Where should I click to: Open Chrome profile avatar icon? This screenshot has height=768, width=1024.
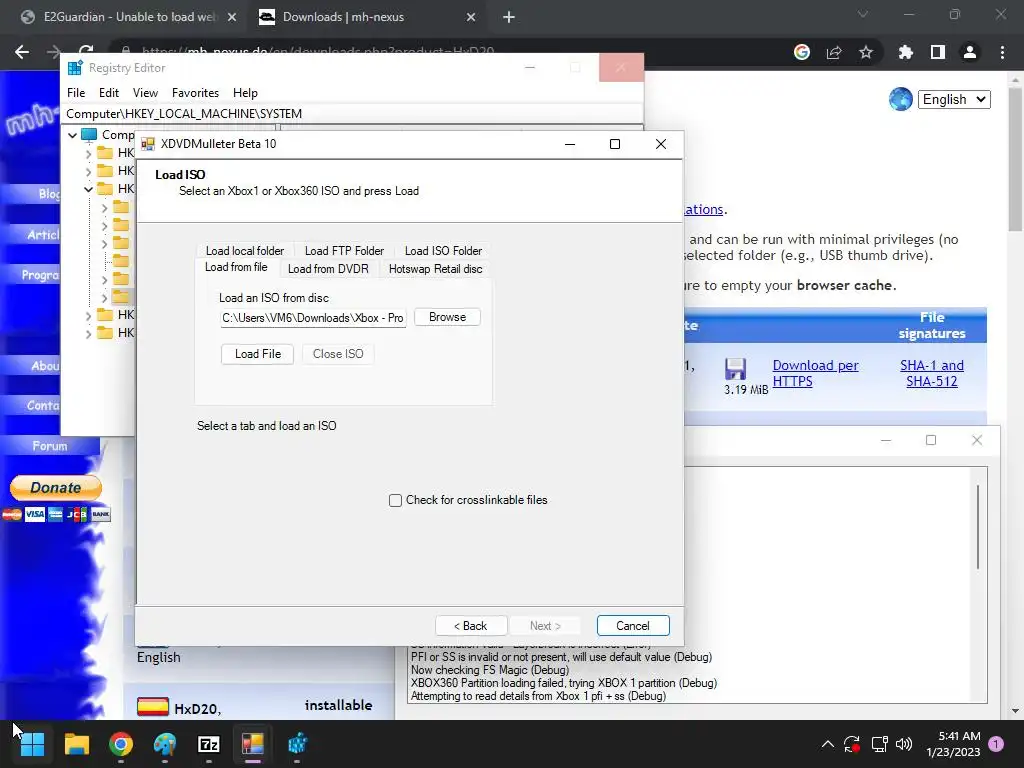click(970, 52)
